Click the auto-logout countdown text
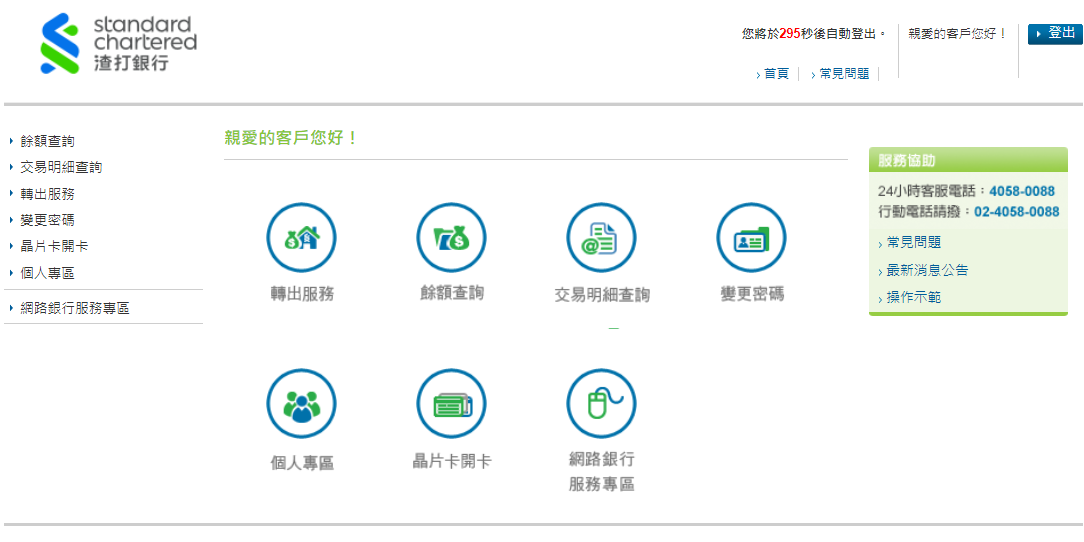This screenshot has height=542, width=1084. (x=814, y=33)
